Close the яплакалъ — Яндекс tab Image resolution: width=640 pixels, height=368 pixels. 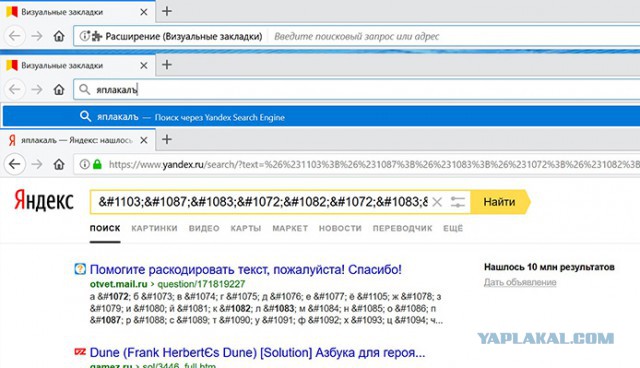[x=144, y=140]
